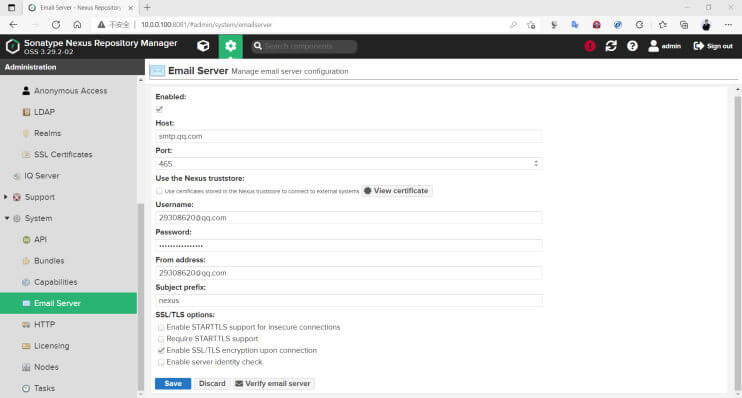Click the From address field
The image size is (742, 398).
(349, 273)
